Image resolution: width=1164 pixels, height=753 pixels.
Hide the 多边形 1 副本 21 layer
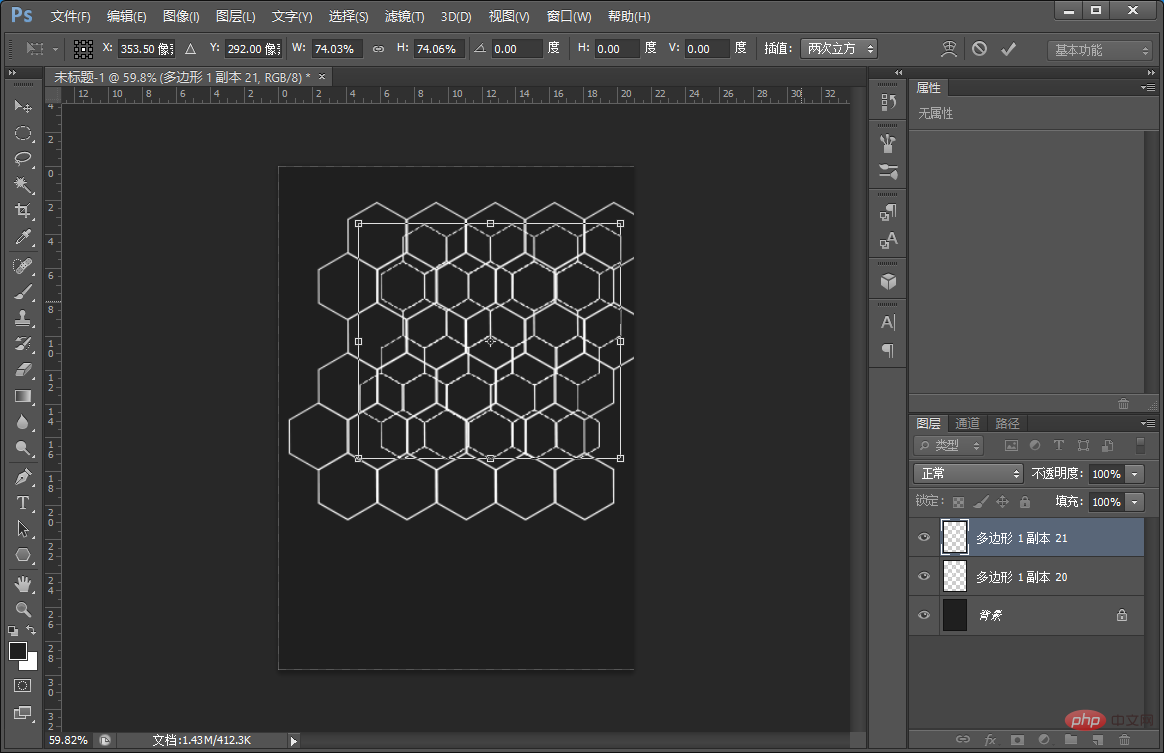tap(924, 538)
